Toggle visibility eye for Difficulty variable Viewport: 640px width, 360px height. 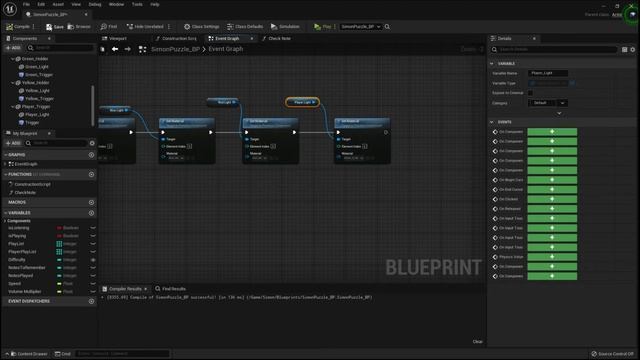click(x=93, y=260)
